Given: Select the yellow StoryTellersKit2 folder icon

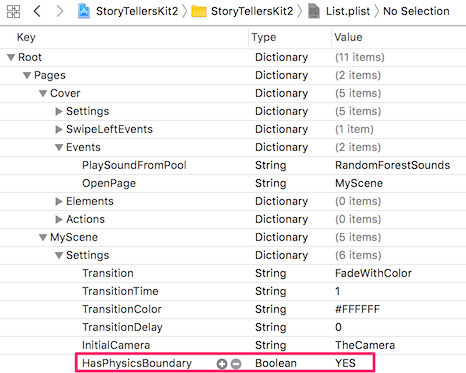Looking at the screenshot, I should point(199,12).
